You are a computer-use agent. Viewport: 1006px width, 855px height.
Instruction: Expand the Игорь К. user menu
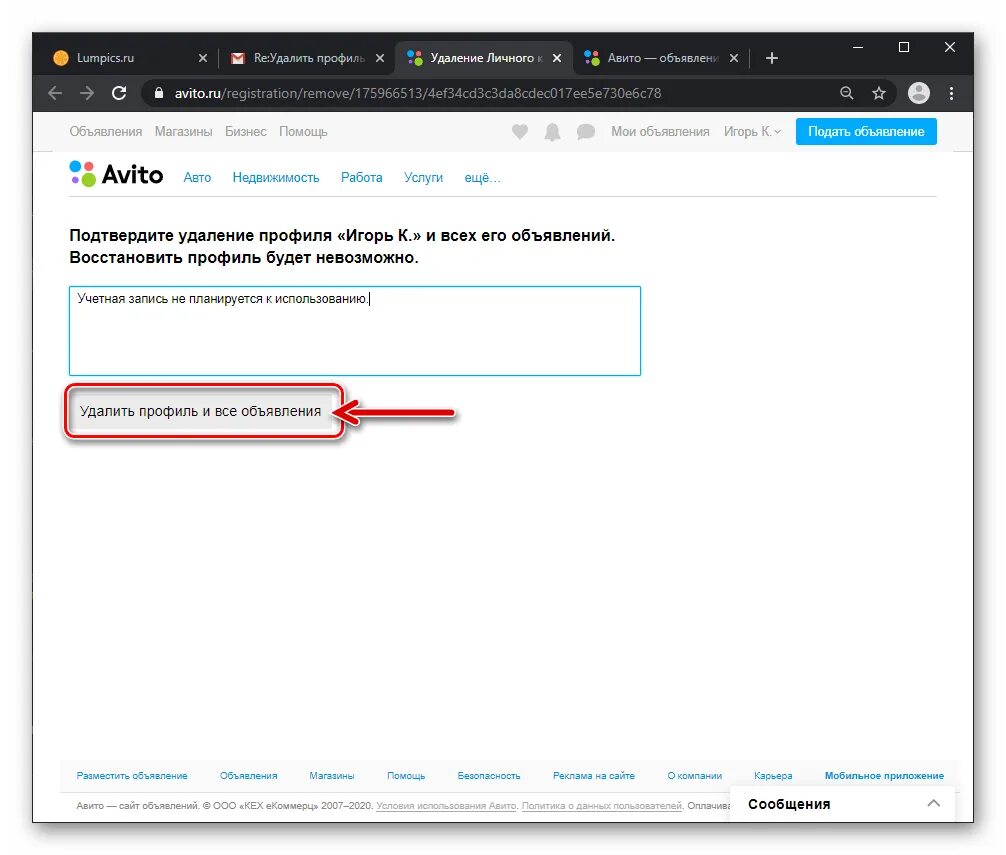753,131
